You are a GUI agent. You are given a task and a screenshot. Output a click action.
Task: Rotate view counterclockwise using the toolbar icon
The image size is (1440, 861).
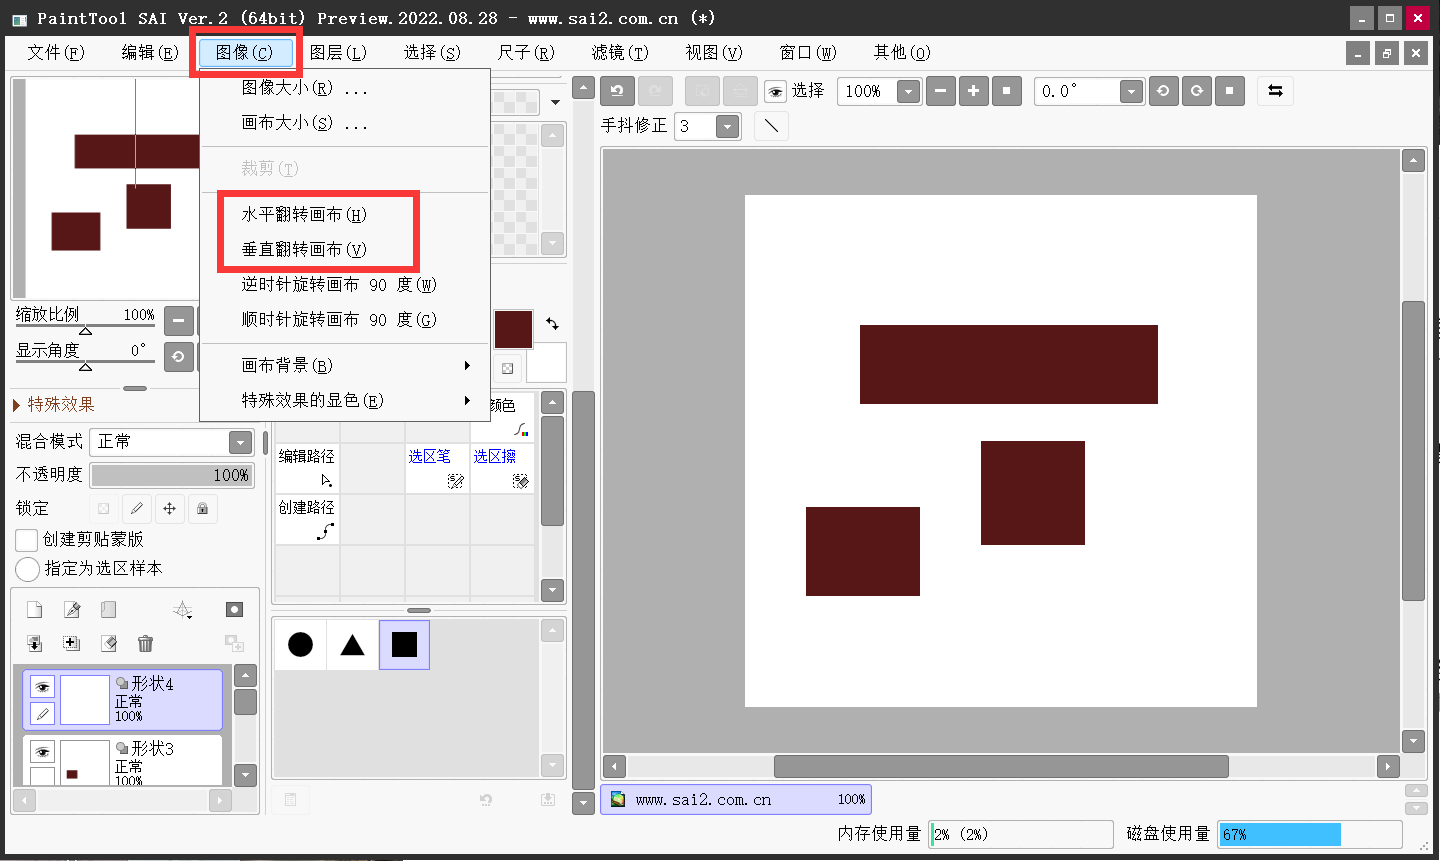pyautogui.click(x=1163, y=91)
